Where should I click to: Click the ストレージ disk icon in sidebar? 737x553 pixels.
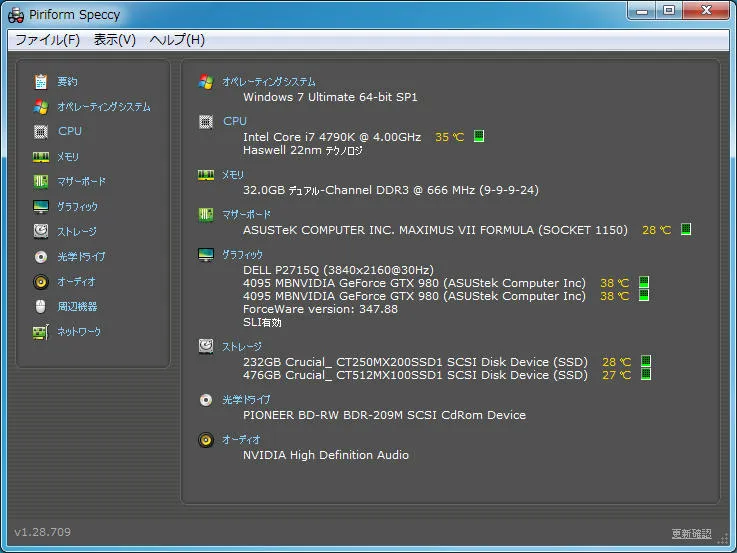pyautogui.click(x=41, y=231)
